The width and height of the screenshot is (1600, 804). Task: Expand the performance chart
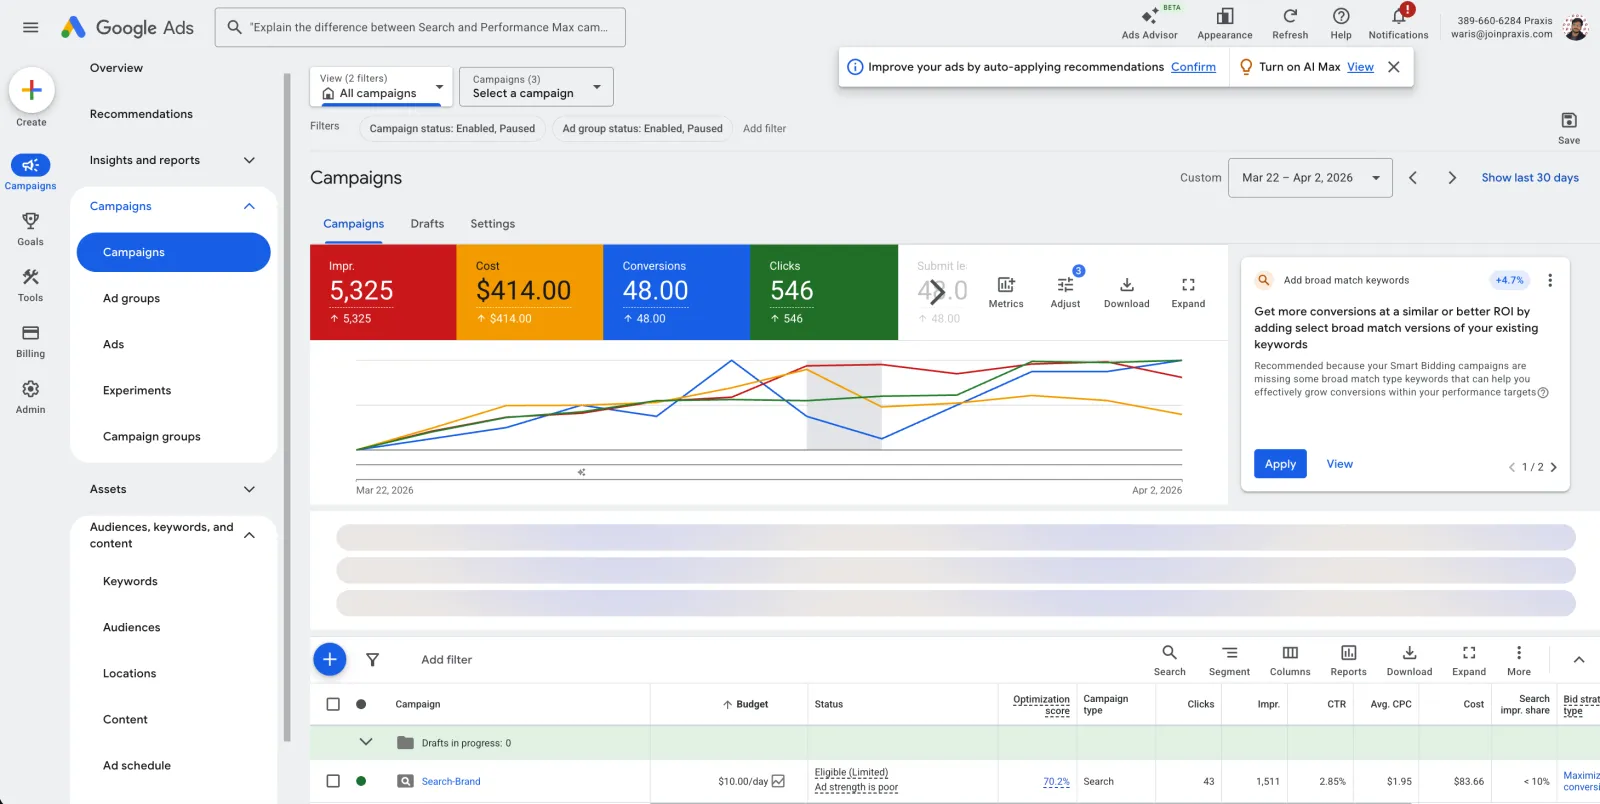coord(1188,292)
